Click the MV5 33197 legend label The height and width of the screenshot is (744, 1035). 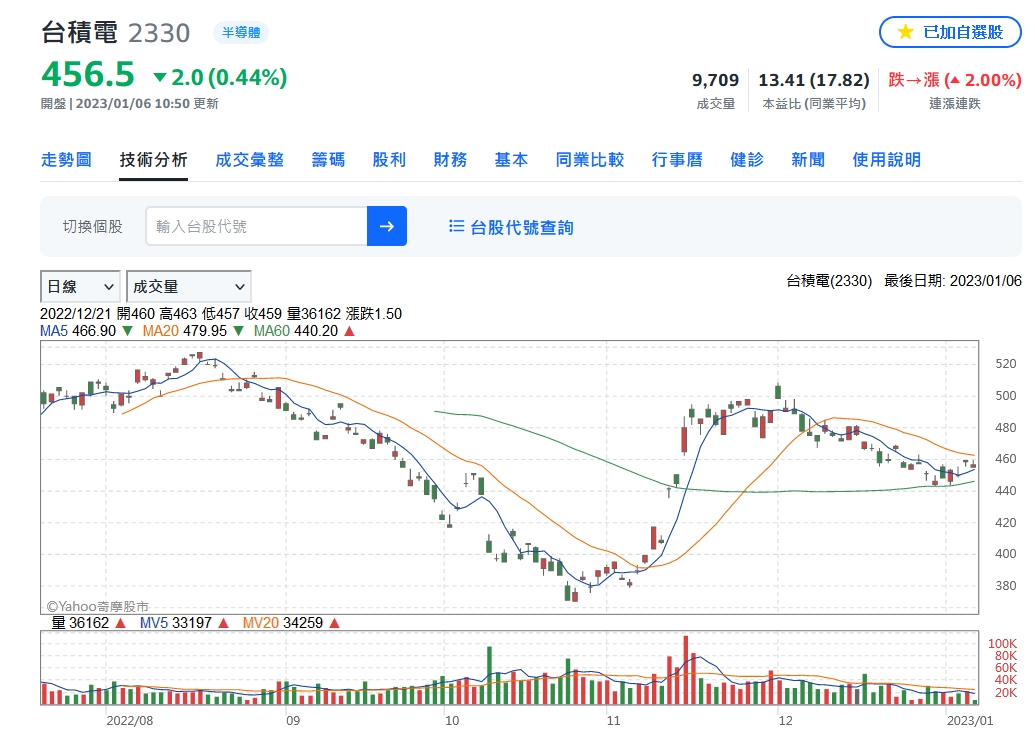point(176,623)
